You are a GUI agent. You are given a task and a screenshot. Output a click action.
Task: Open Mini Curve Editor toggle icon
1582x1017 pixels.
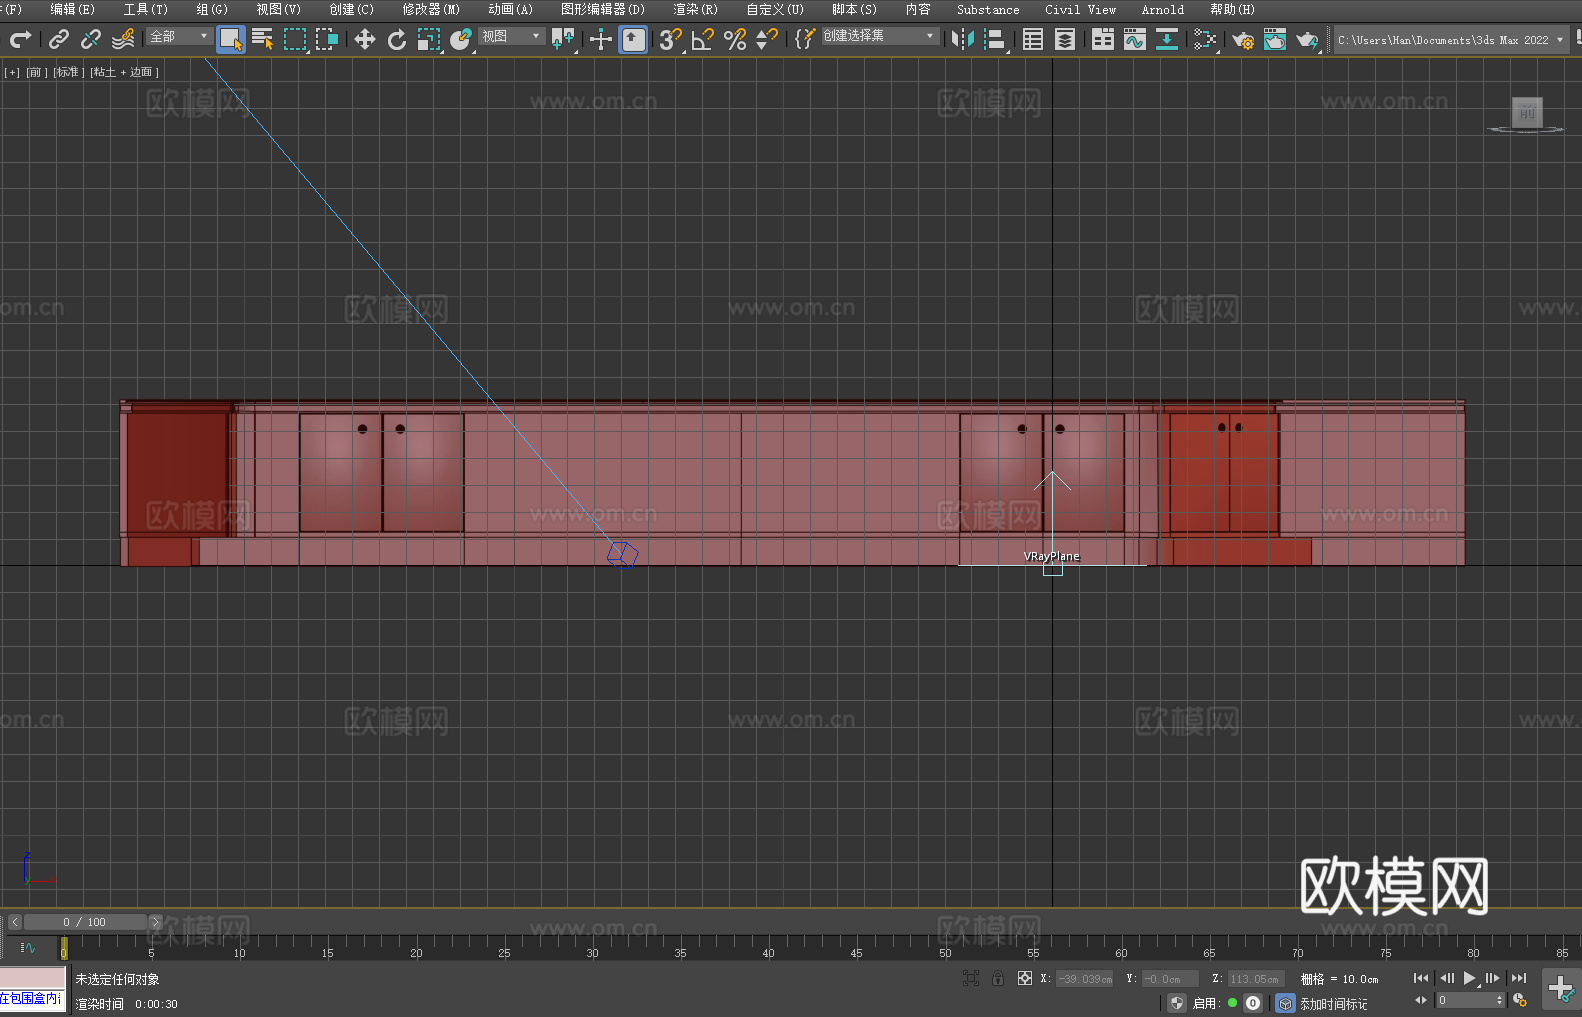point(28,947)
